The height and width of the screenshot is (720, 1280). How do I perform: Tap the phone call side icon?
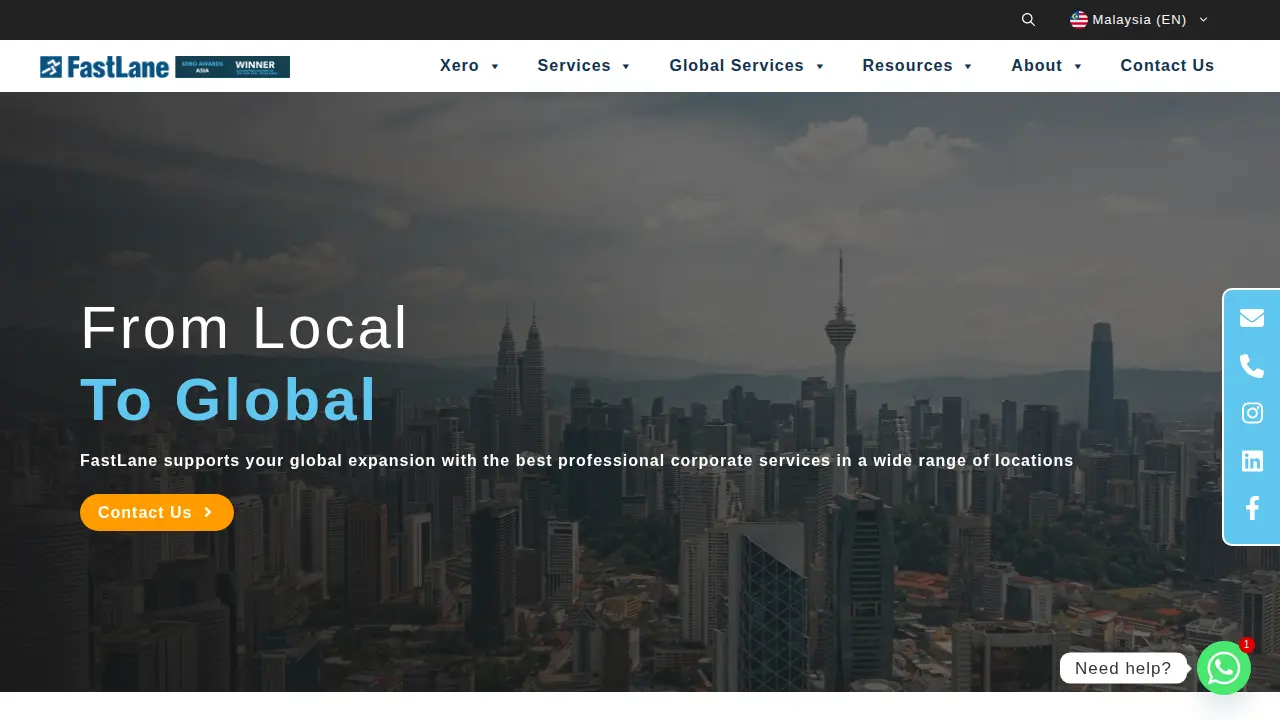point(1252,366)
